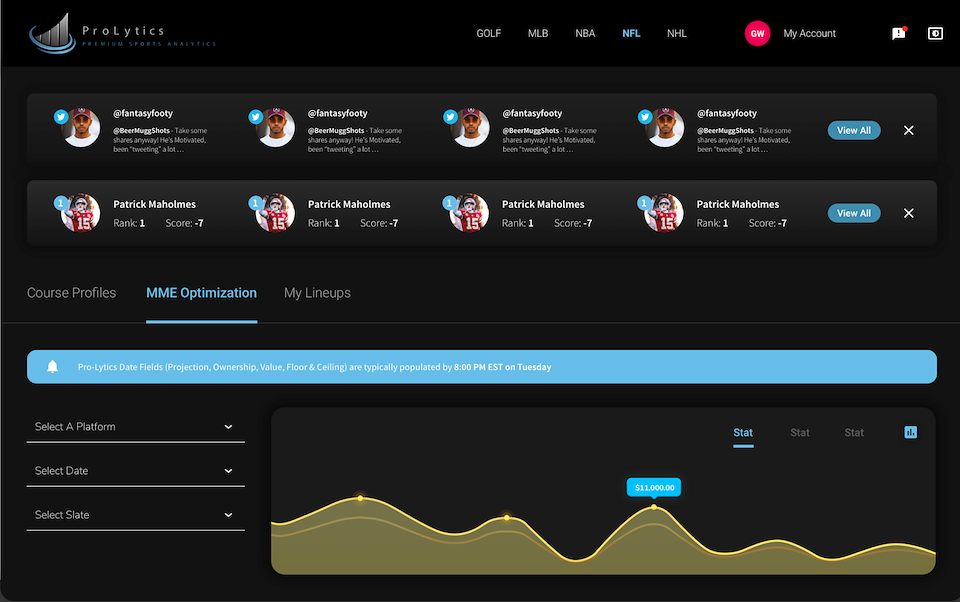Viewport: 960px width, 602px height.
Task: Select the active blue Stat tab
Action: click(x=743, y=432)
